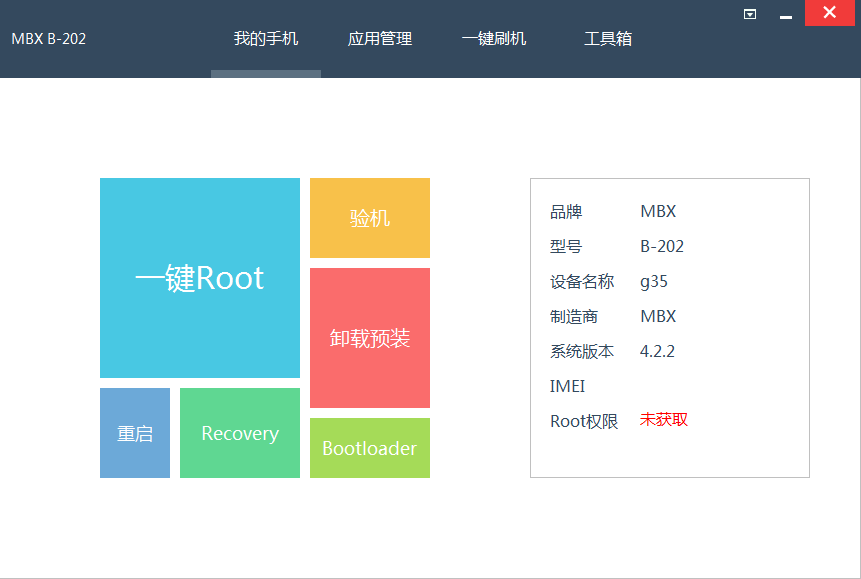Select the 4.2.2 system version value
The width and height of the screenshot is (861, 579).
(658, 352)
